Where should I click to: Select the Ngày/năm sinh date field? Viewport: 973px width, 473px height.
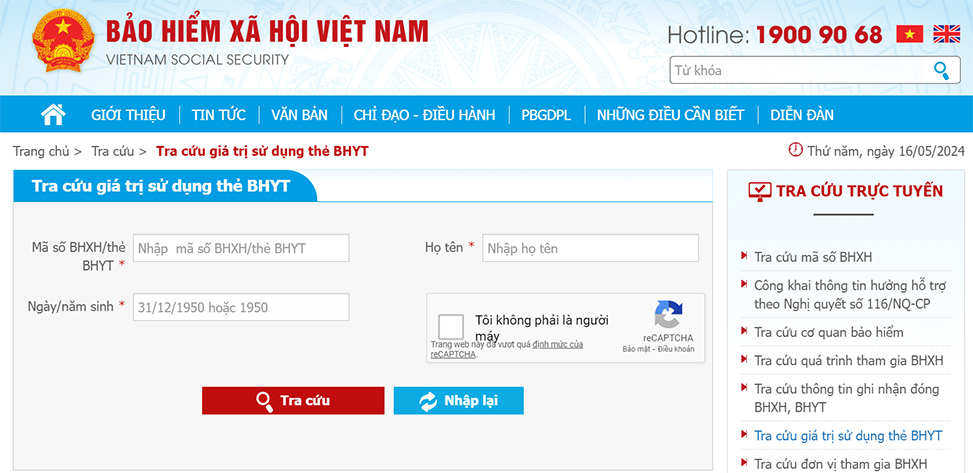241,307
